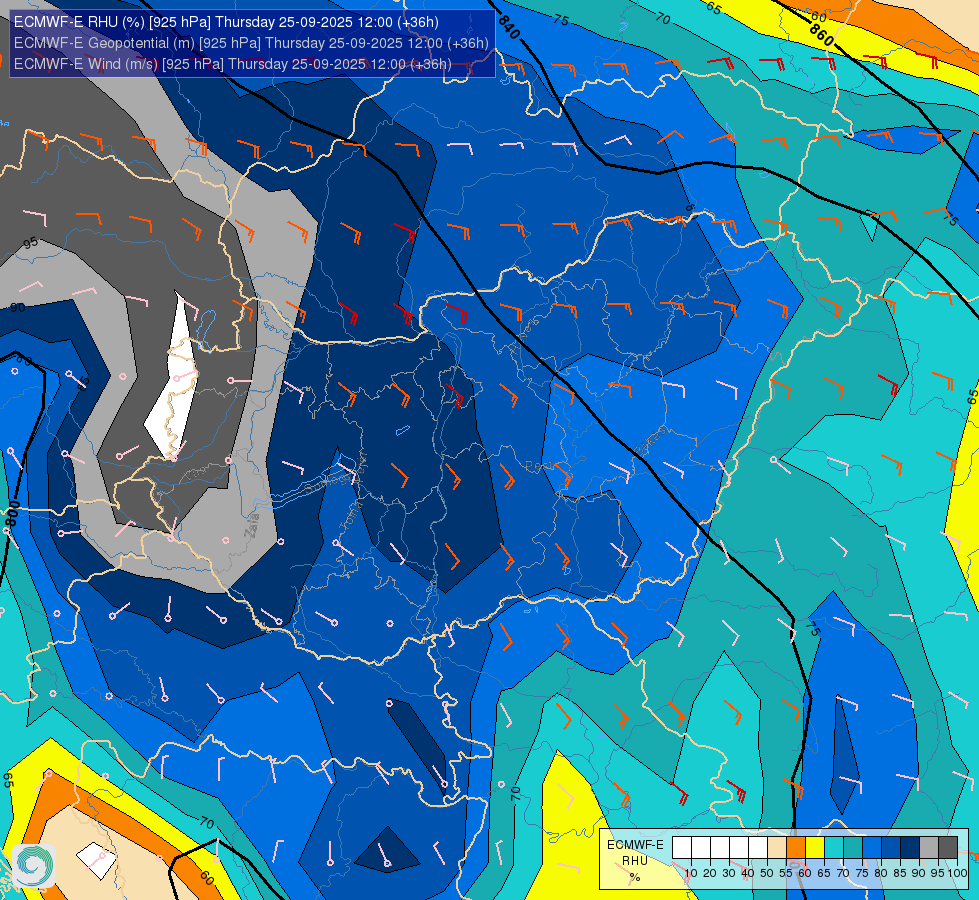Pick the bright blue 75–80 legend swatch
This screenshot has width=979, height=900.
pos(872,848)
